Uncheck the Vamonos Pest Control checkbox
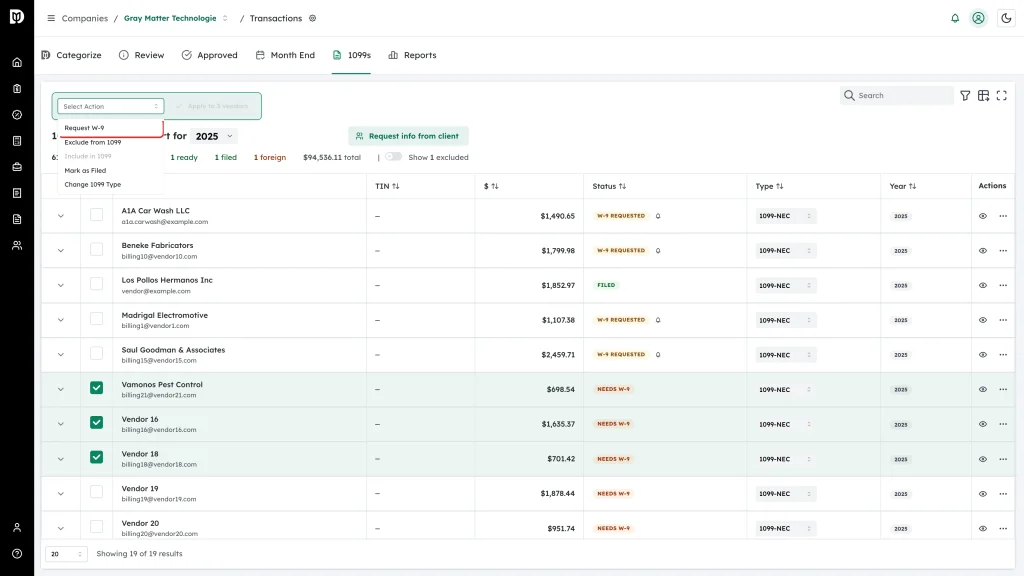 click(x=96, y=388)
